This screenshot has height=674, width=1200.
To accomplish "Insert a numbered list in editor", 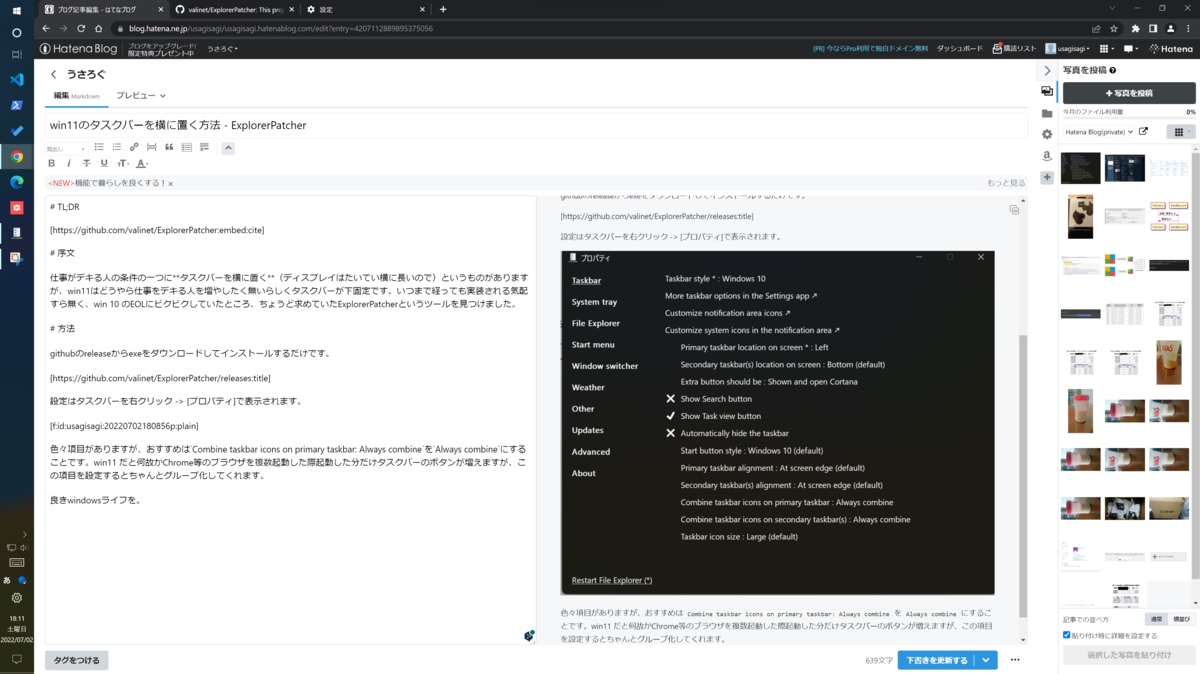I will [x=117, y=147].
